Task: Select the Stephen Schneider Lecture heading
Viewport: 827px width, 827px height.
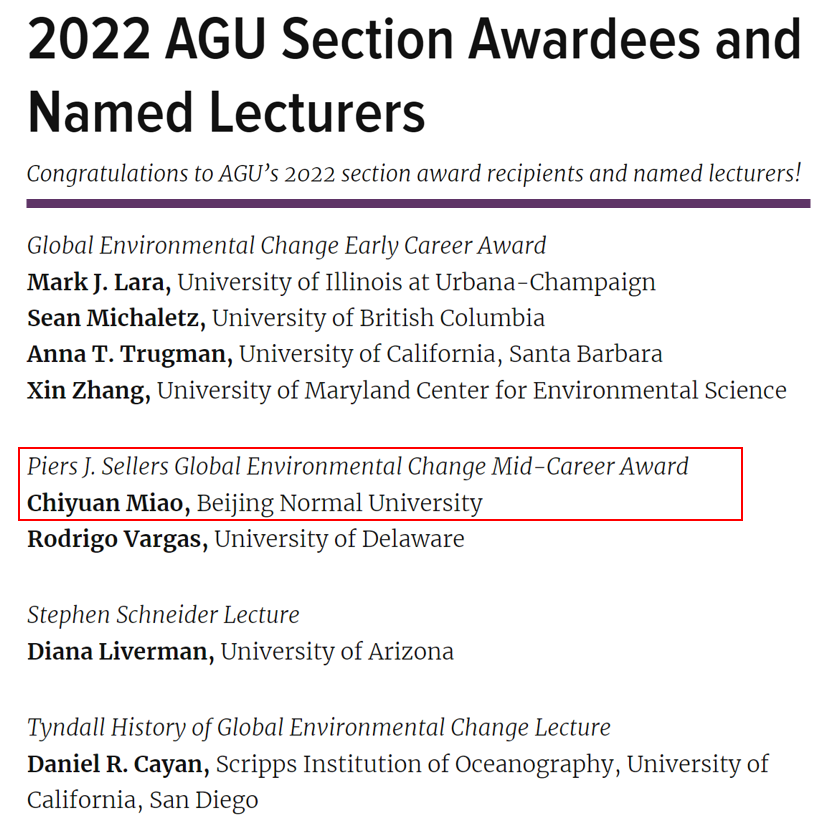Action: (x=163, y=614)
